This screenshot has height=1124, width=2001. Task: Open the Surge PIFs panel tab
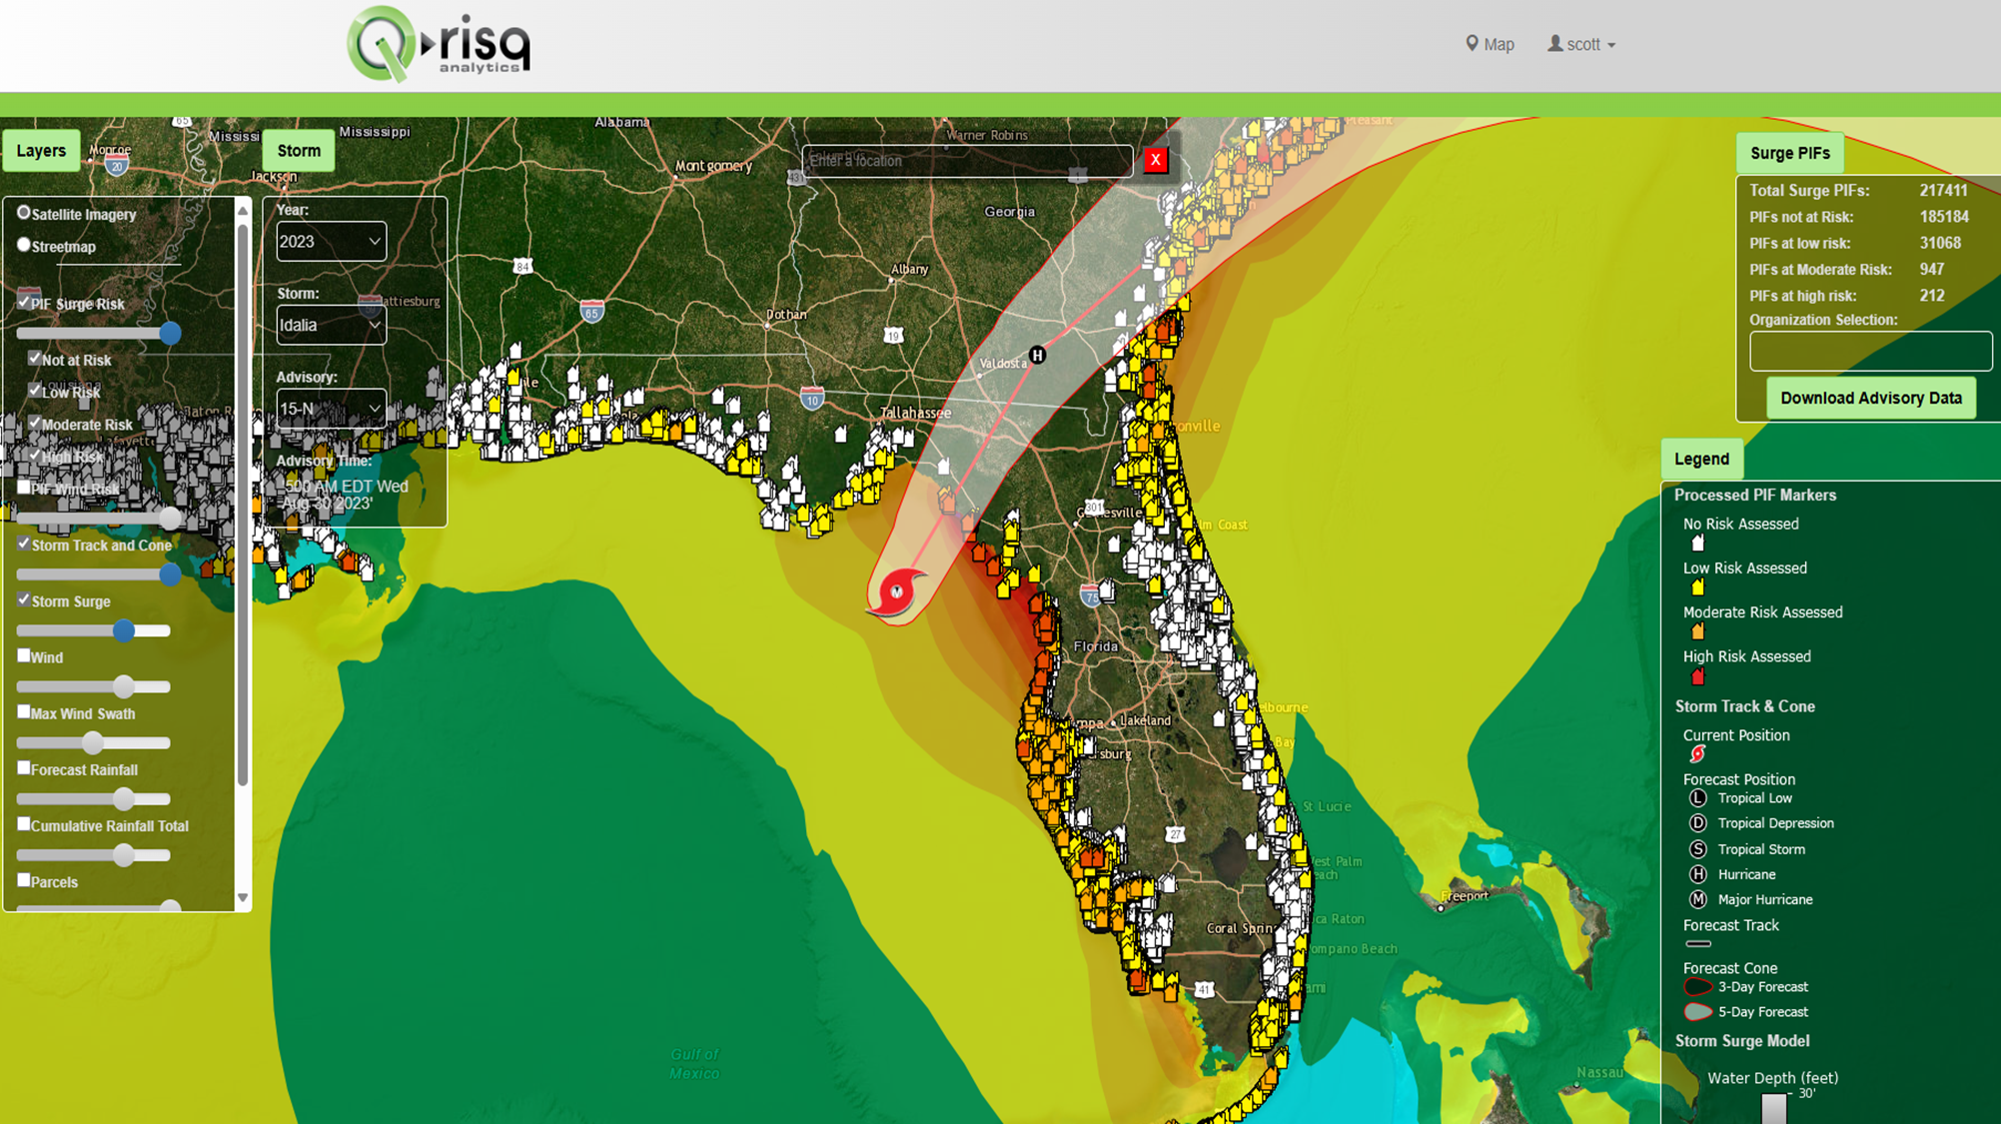pos(1790,153)
